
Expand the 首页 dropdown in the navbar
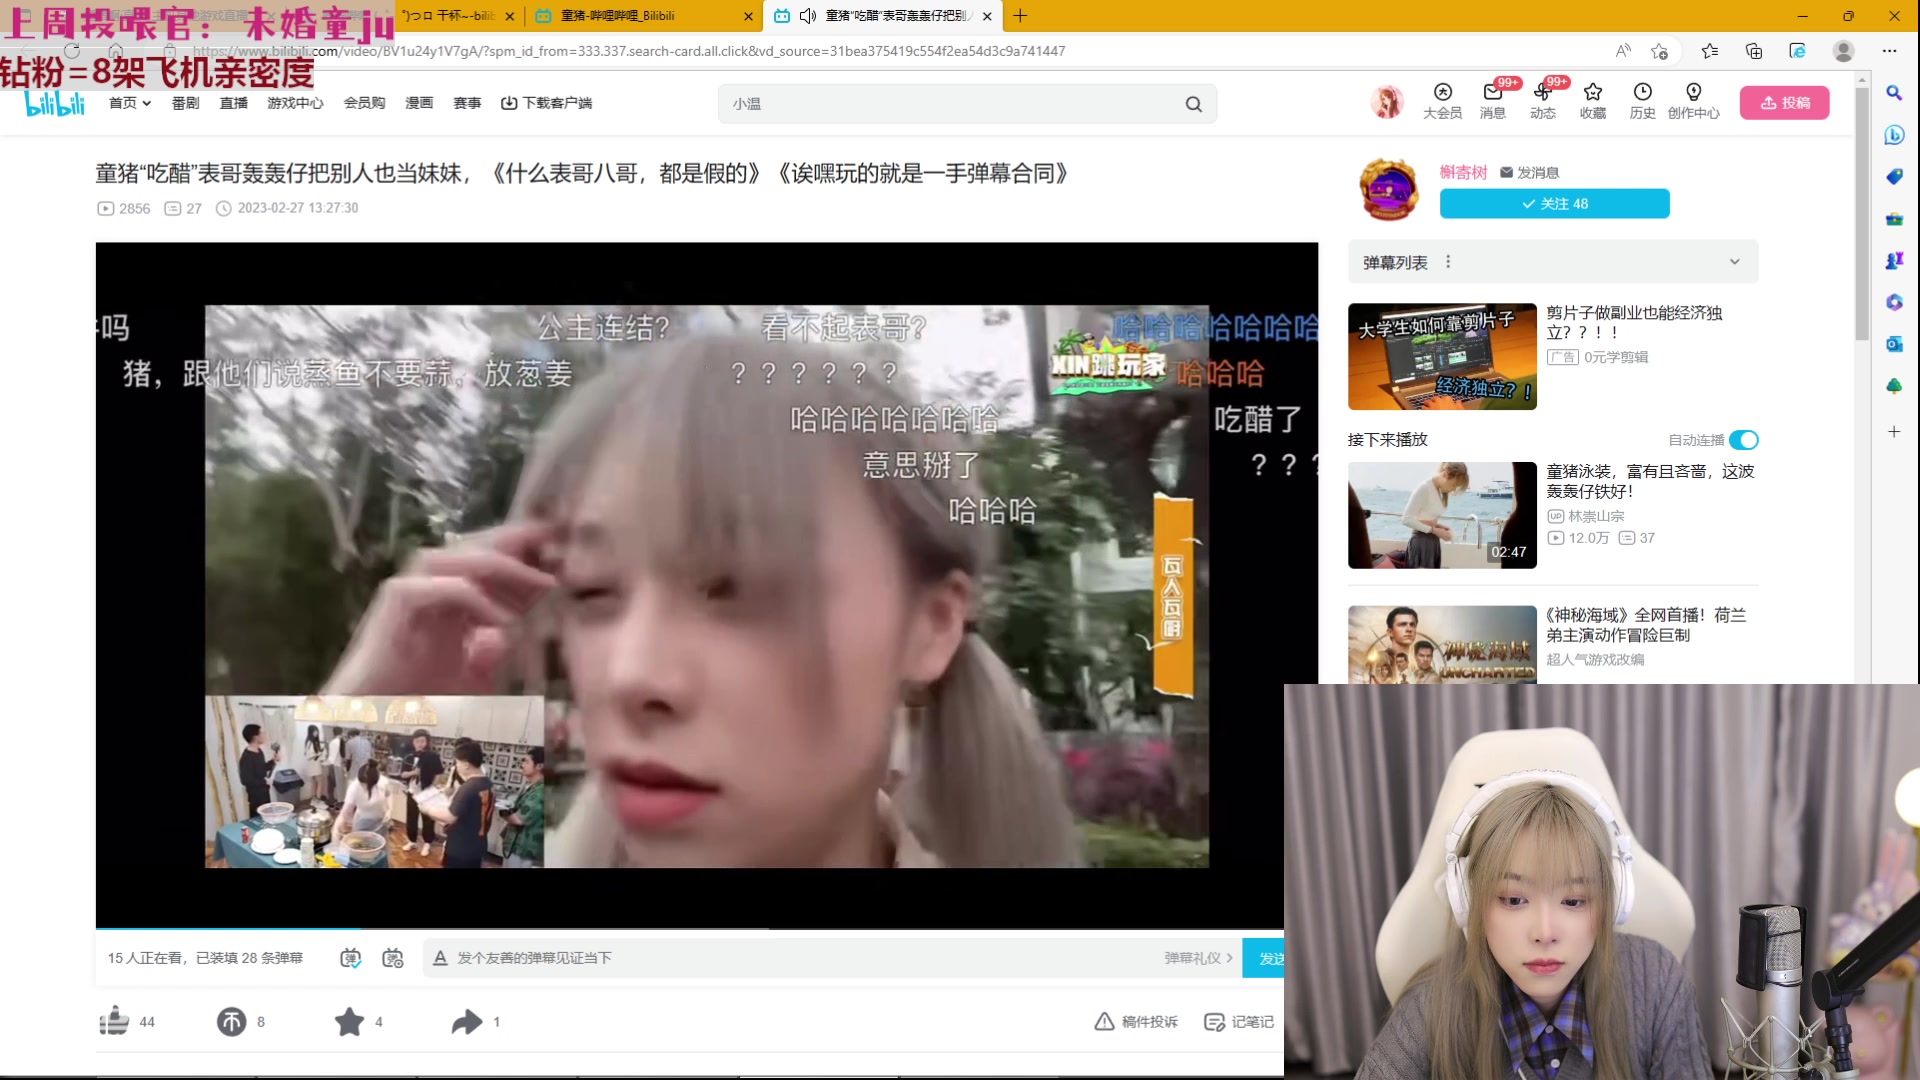(145, 103)
